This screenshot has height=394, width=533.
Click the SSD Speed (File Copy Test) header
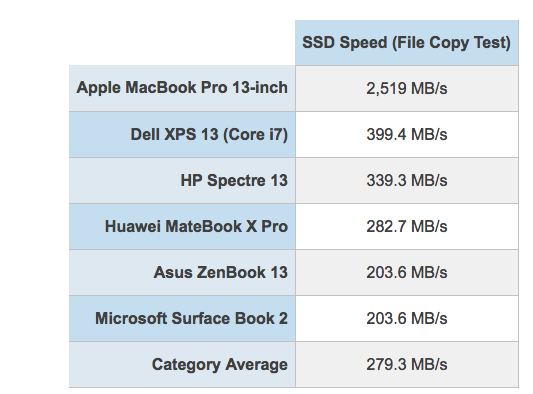coord(407,43)
